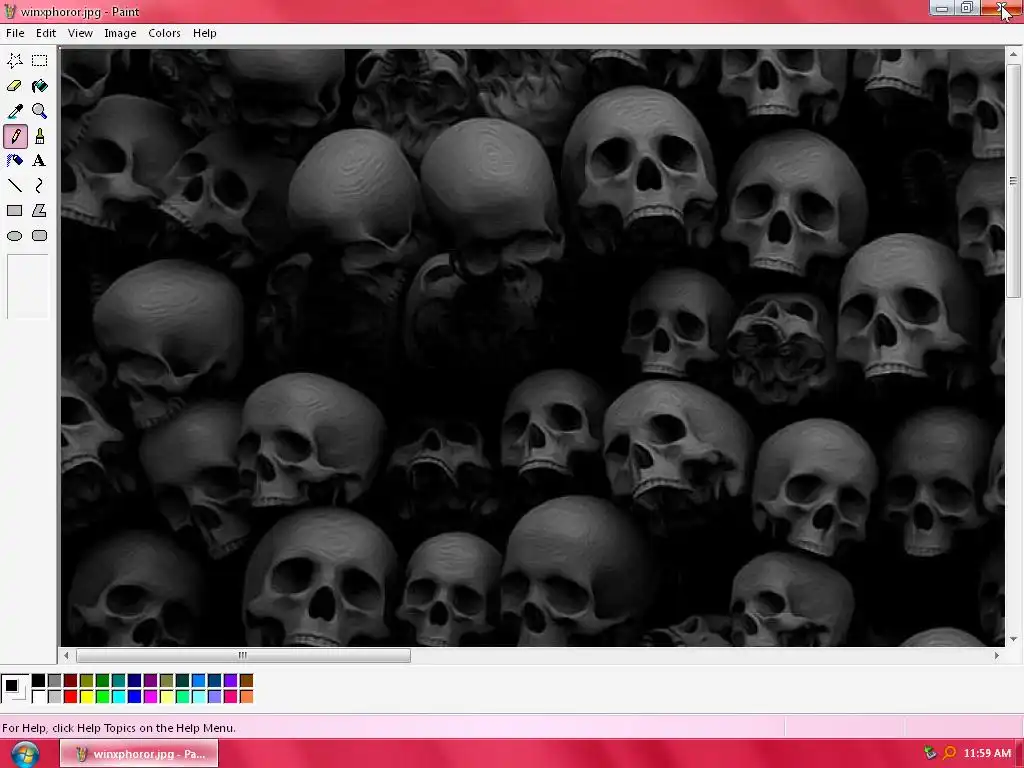Select the Curve tool
1024x768 pixels.
tap(39, 186)
